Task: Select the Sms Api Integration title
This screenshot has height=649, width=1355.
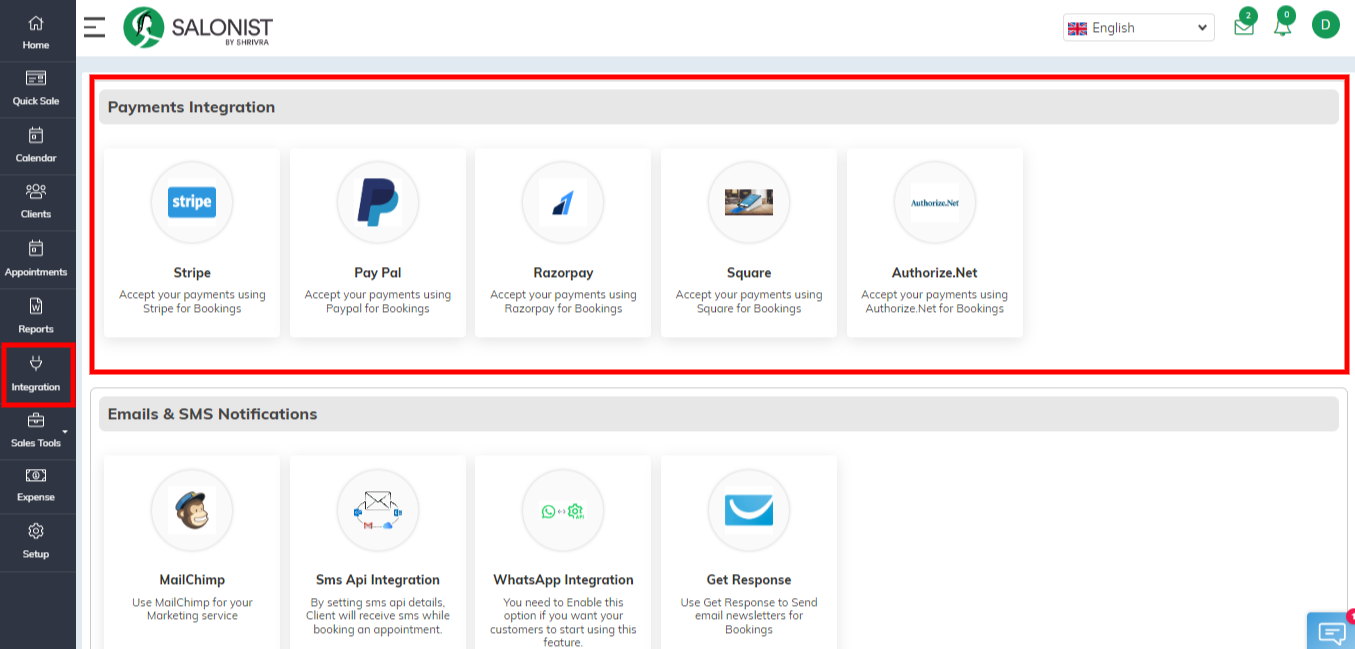Action: (378, 580)
